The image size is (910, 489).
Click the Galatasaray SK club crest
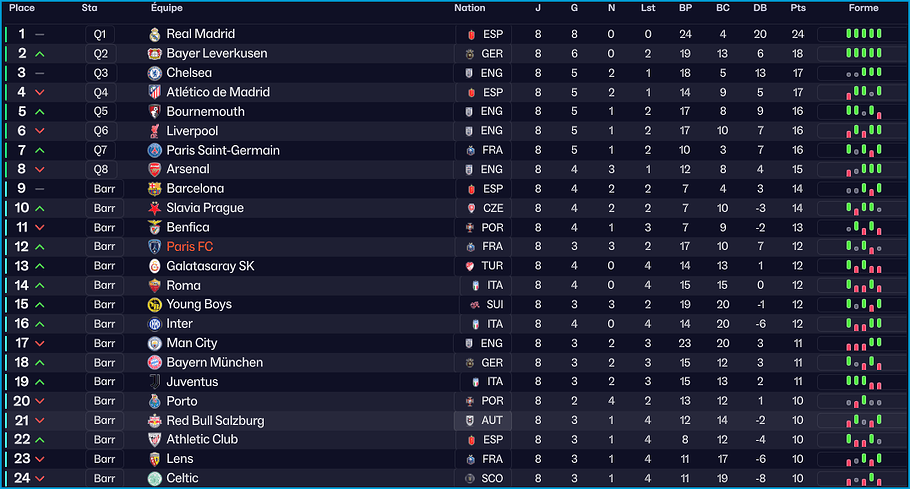pyautogui.click(x=155, y=266)
